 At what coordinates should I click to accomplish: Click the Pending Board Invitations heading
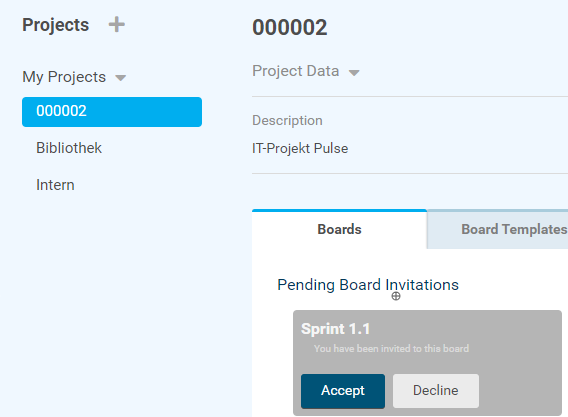pyautogui.click(x=368, y=285)
